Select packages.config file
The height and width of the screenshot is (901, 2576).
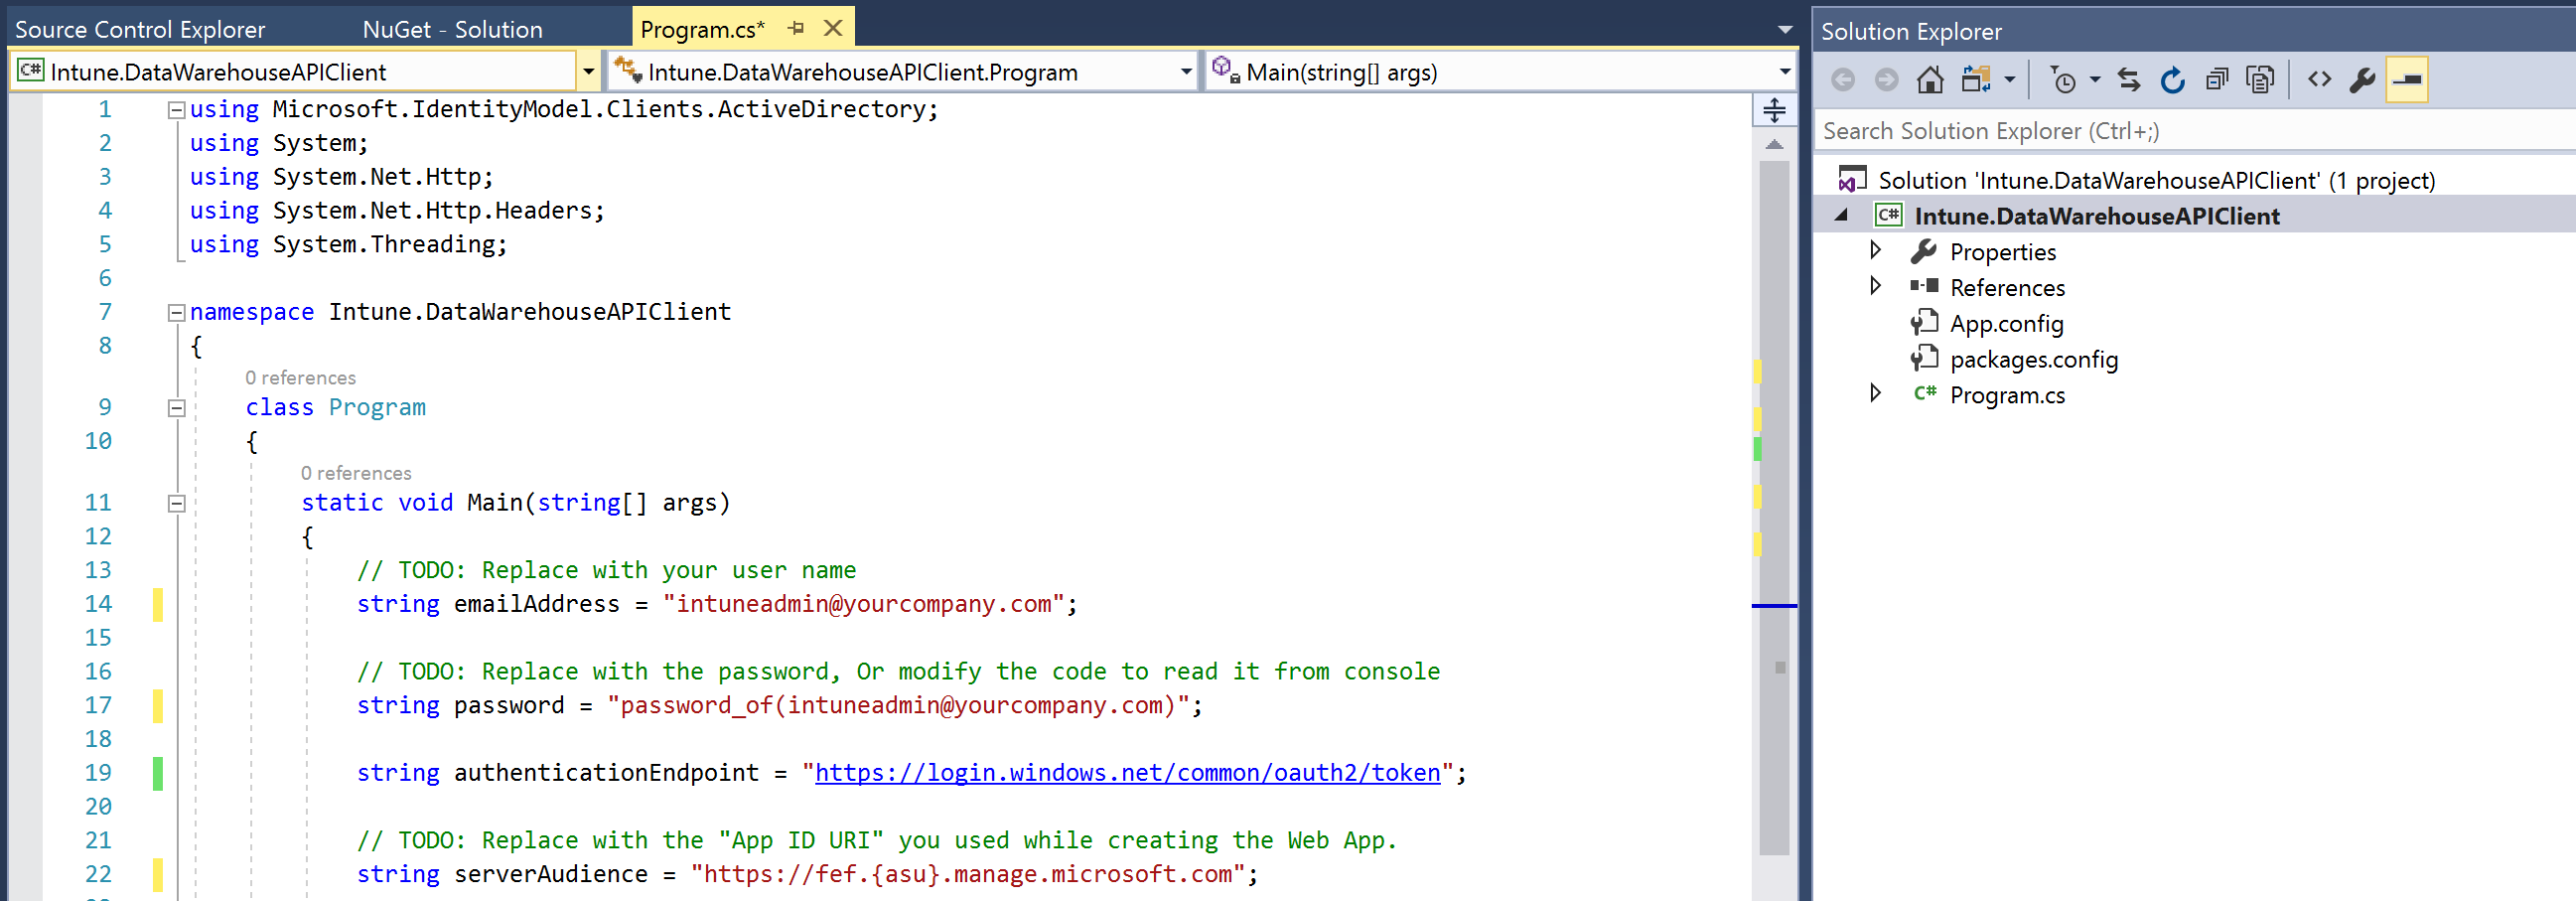[2033, 360]
